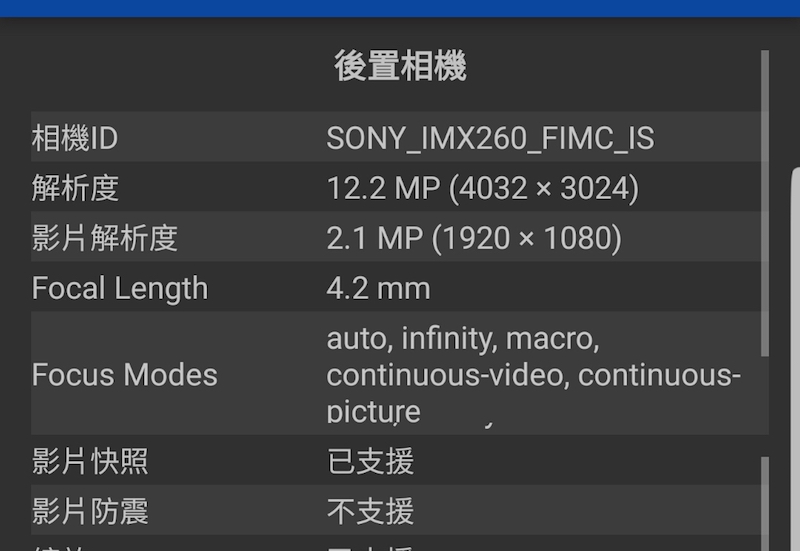Viewport: 800px width, 551px height.
Task: Click the auto, infinity, macro focus modes text
Action: 463,340
